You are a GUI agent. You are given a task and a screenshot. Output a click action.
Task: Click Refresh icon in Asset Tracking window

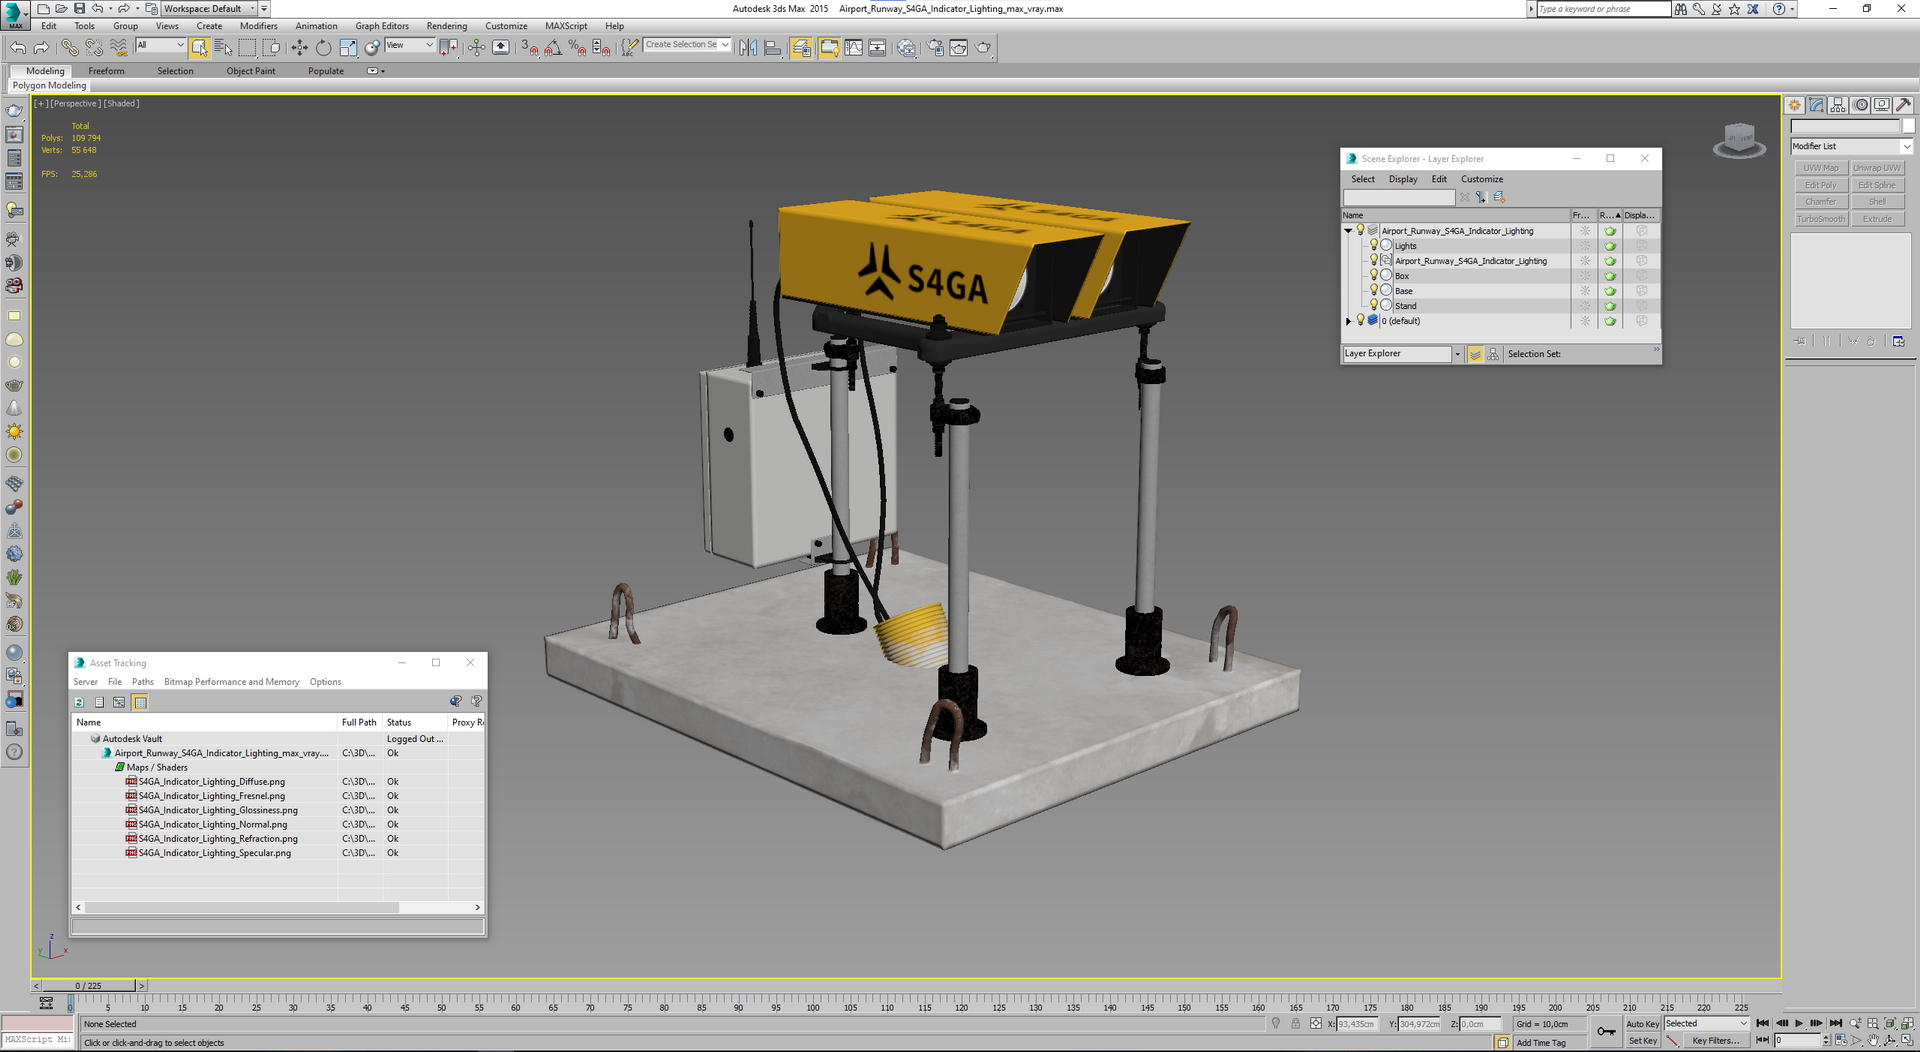[79, 703]
